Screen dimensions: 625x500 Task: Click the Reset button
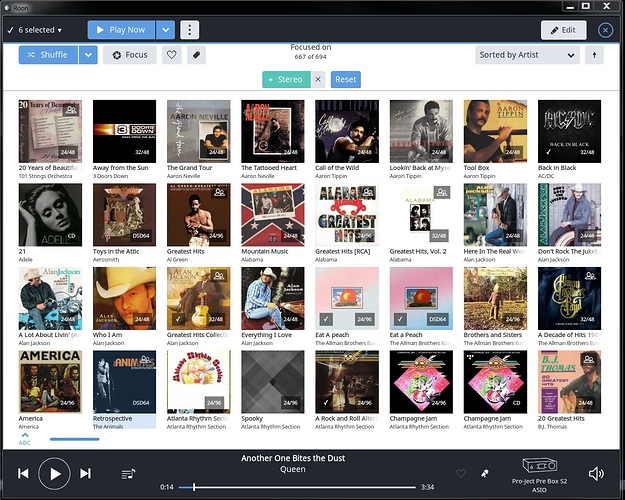pos(346,79)
